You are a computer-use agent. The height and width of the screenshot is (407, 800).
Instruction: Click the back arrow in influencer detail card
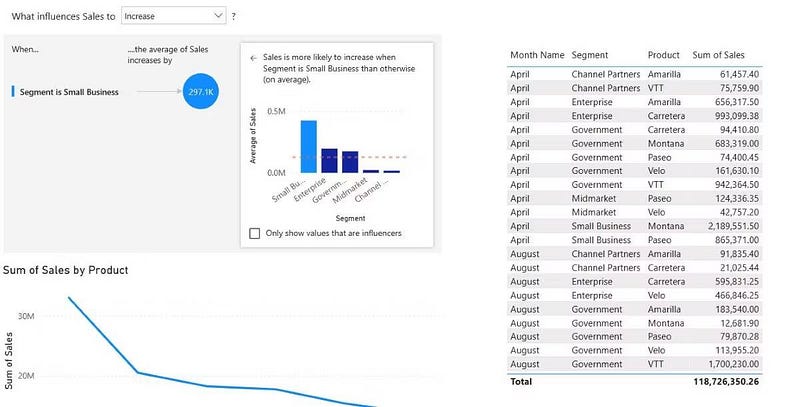(253, 58)
